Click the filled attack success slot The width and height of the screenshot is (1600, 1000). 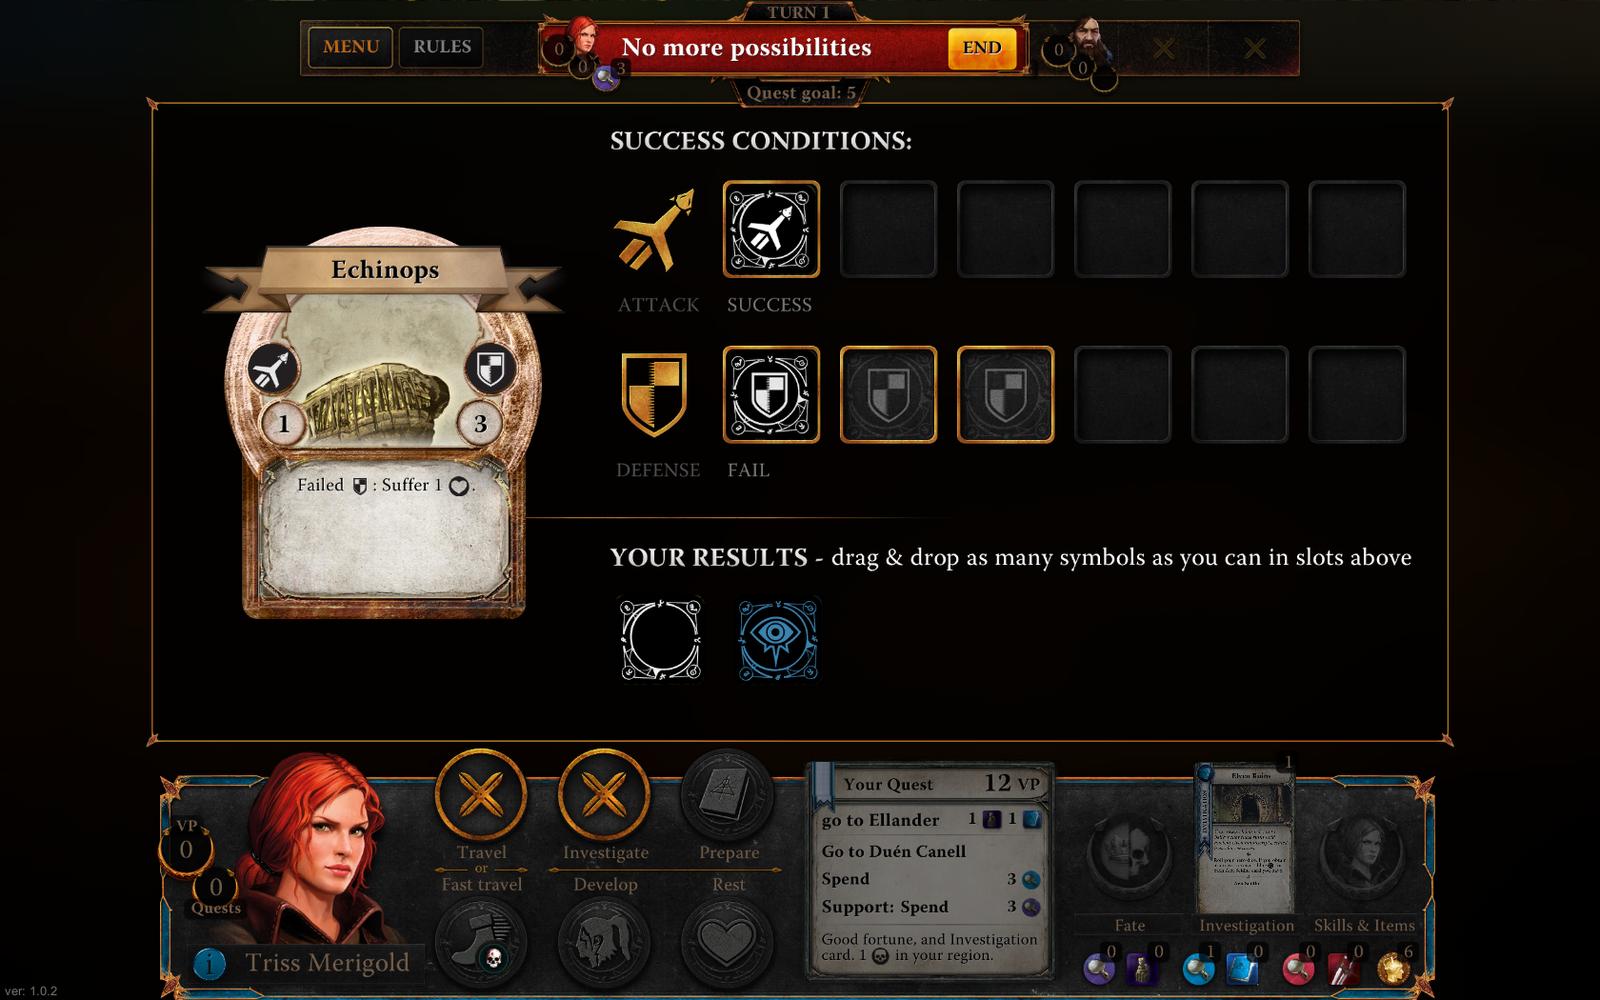click(771, 229)
